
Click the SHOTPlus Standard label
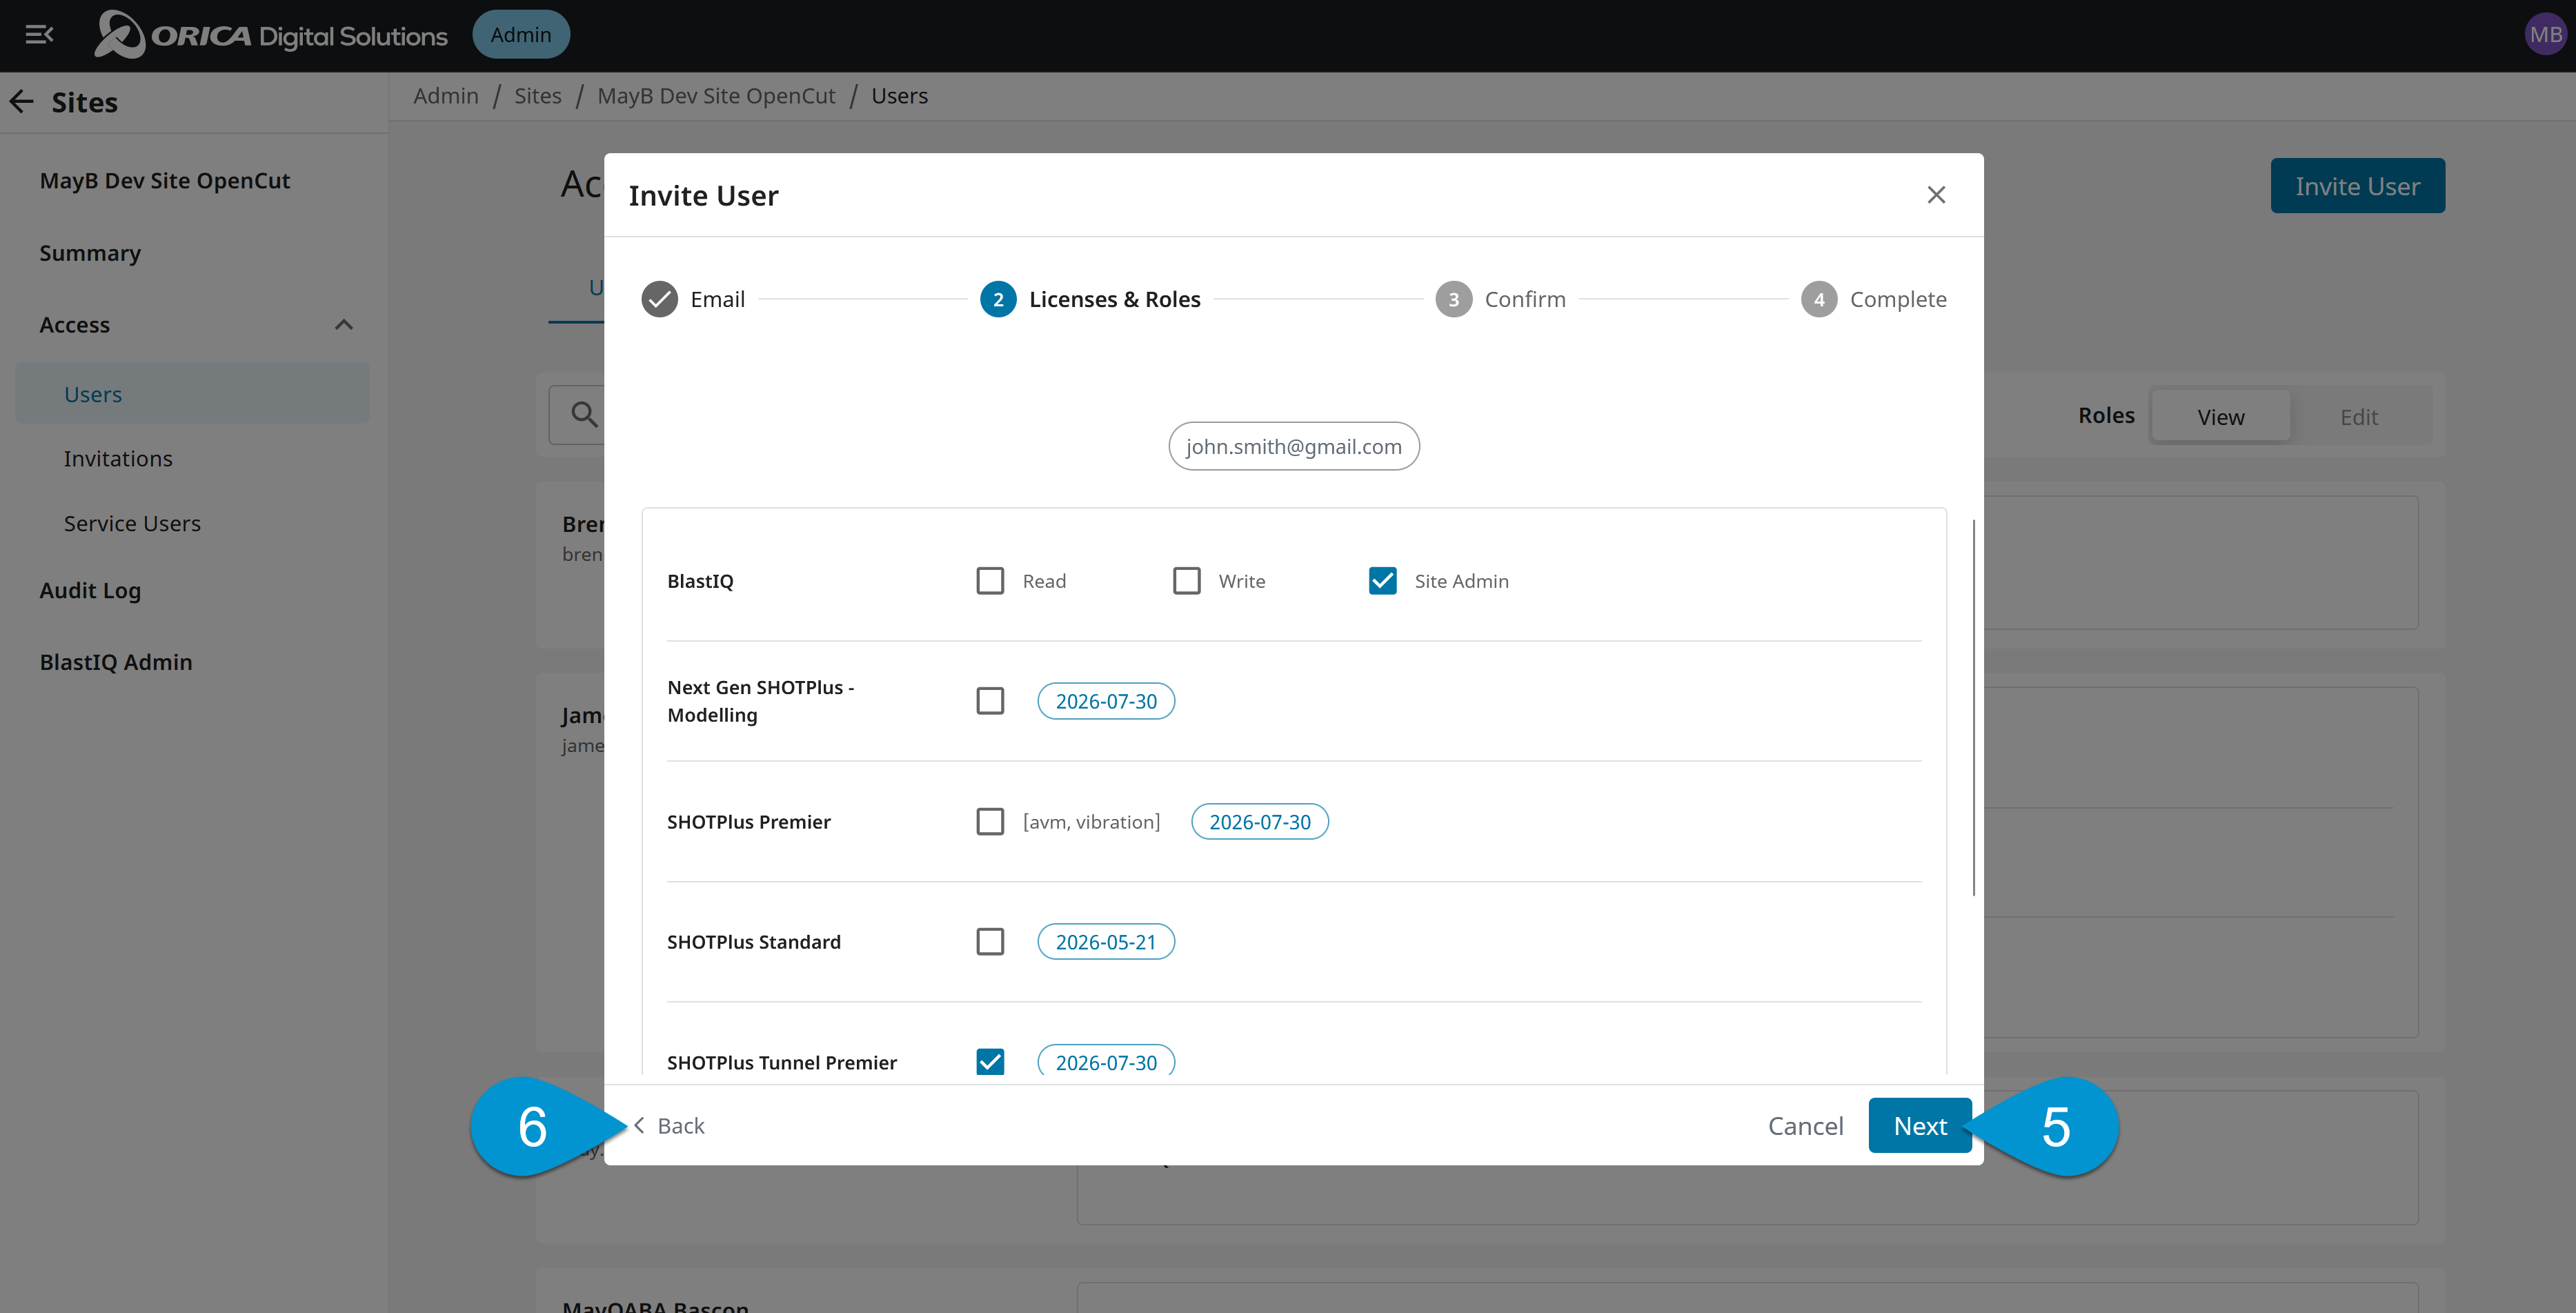tap(754, 942)
